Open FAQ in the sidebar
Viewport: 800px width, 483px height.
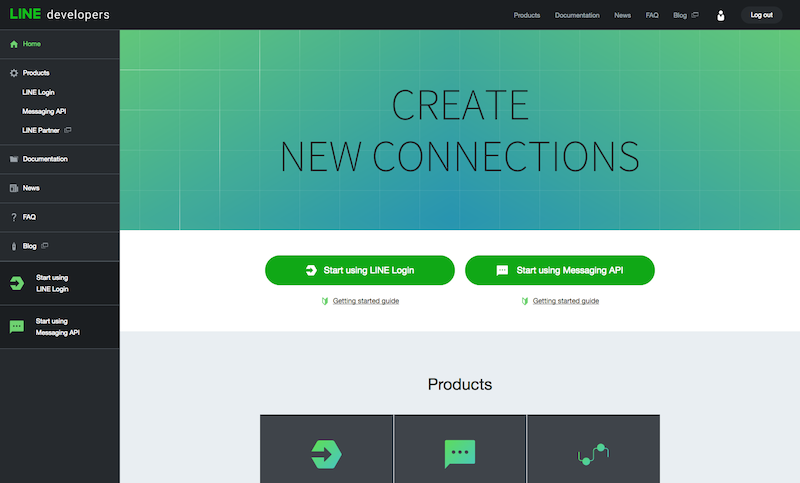click(30, 217)
